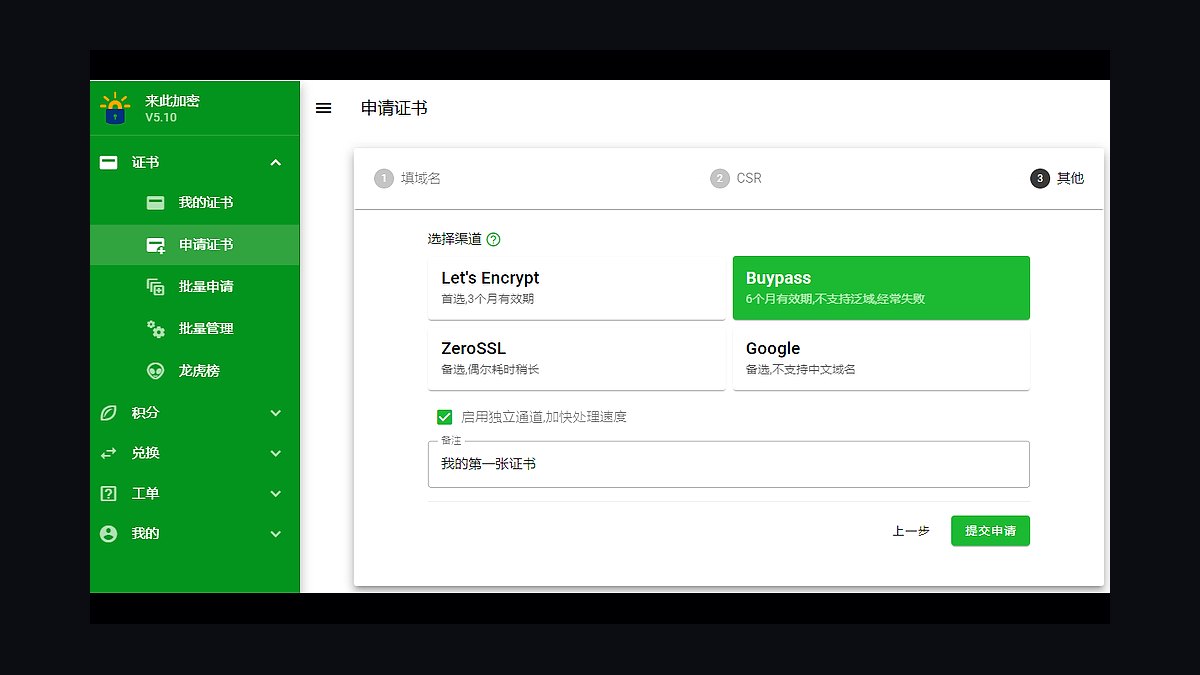The height and width of the screenshot is (675, 1200).
Task: Select the Let's Encrypt channel
Action: (576, 288)
